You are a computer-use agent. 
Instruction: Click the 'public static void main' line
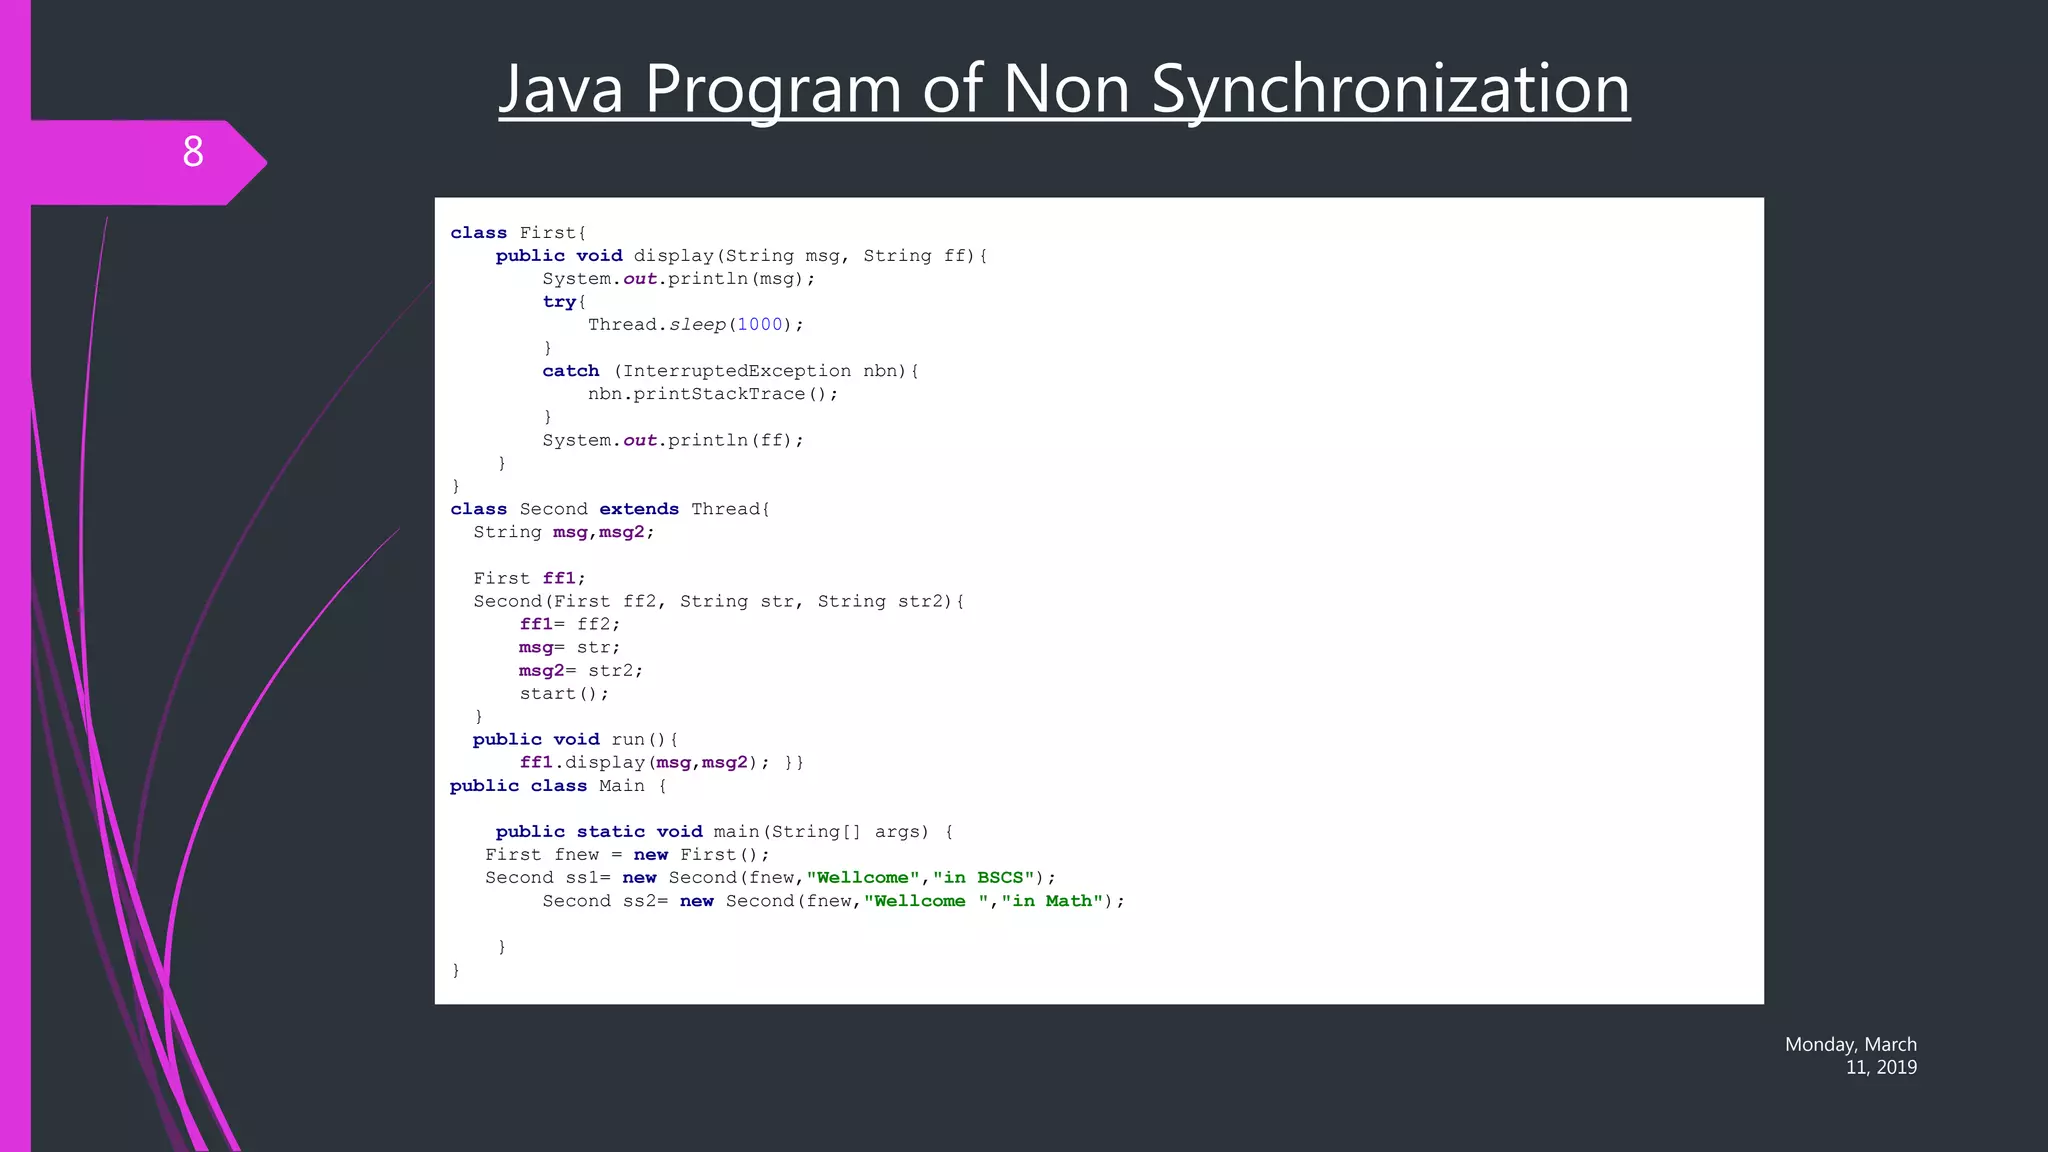point(723,832)
